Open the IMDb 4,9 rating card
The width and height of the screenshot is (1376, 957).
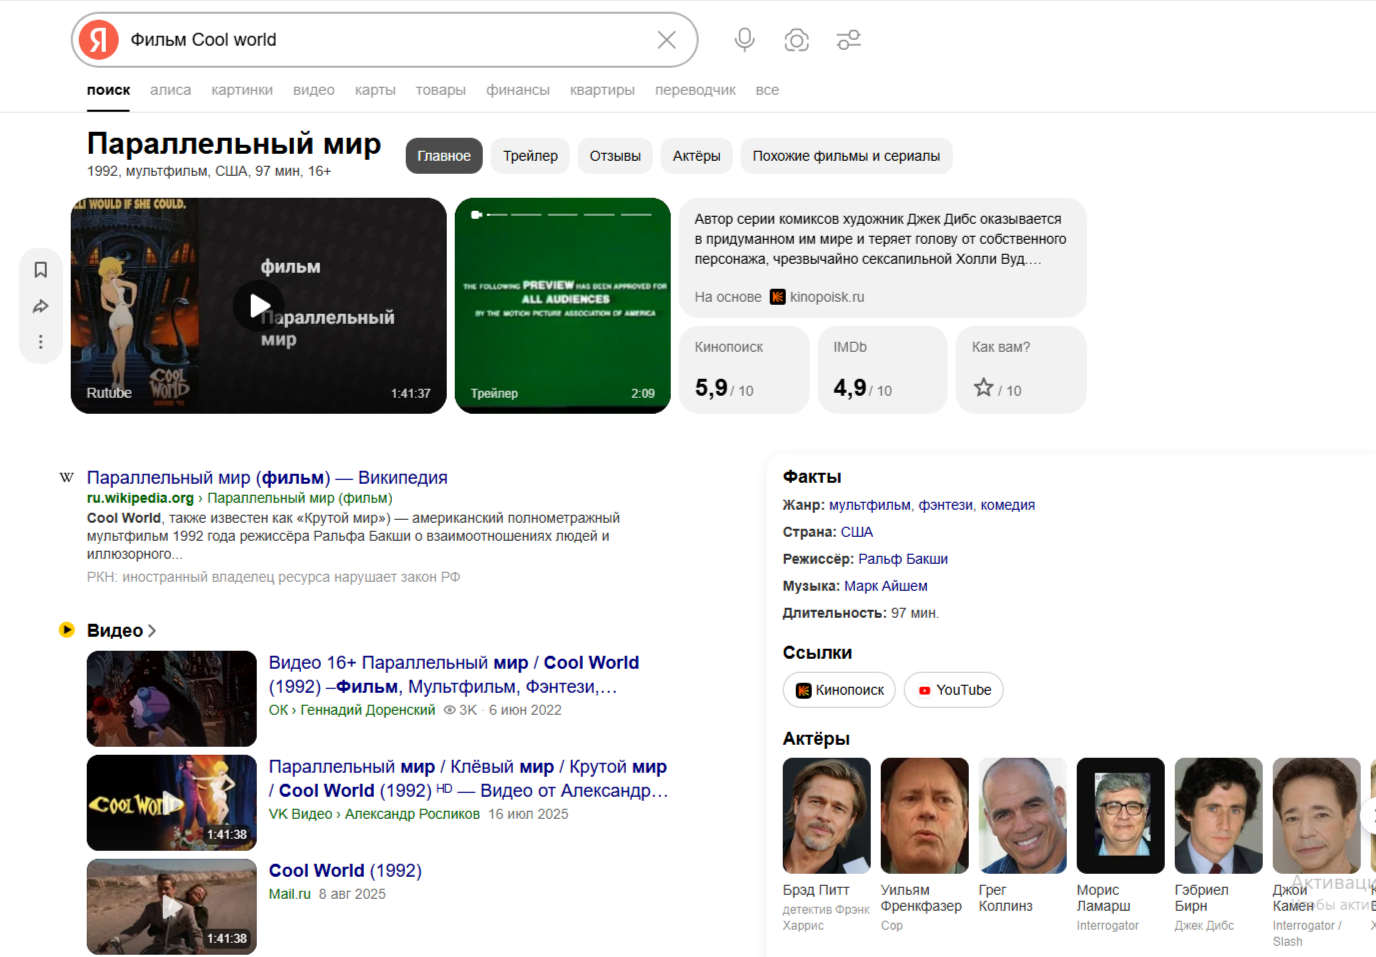pos(883,370)
